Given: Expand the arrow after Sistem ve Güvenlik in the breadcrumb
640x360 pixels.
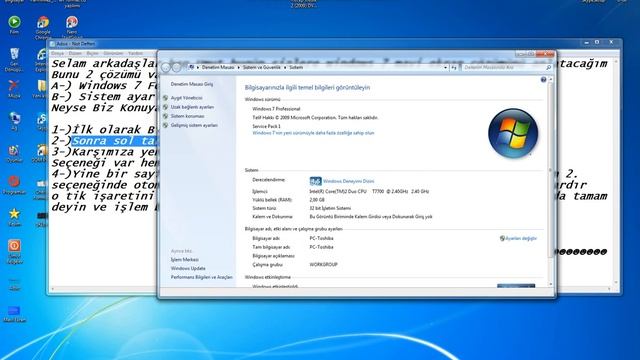Looking at the screenshot, I should point(285,67).
